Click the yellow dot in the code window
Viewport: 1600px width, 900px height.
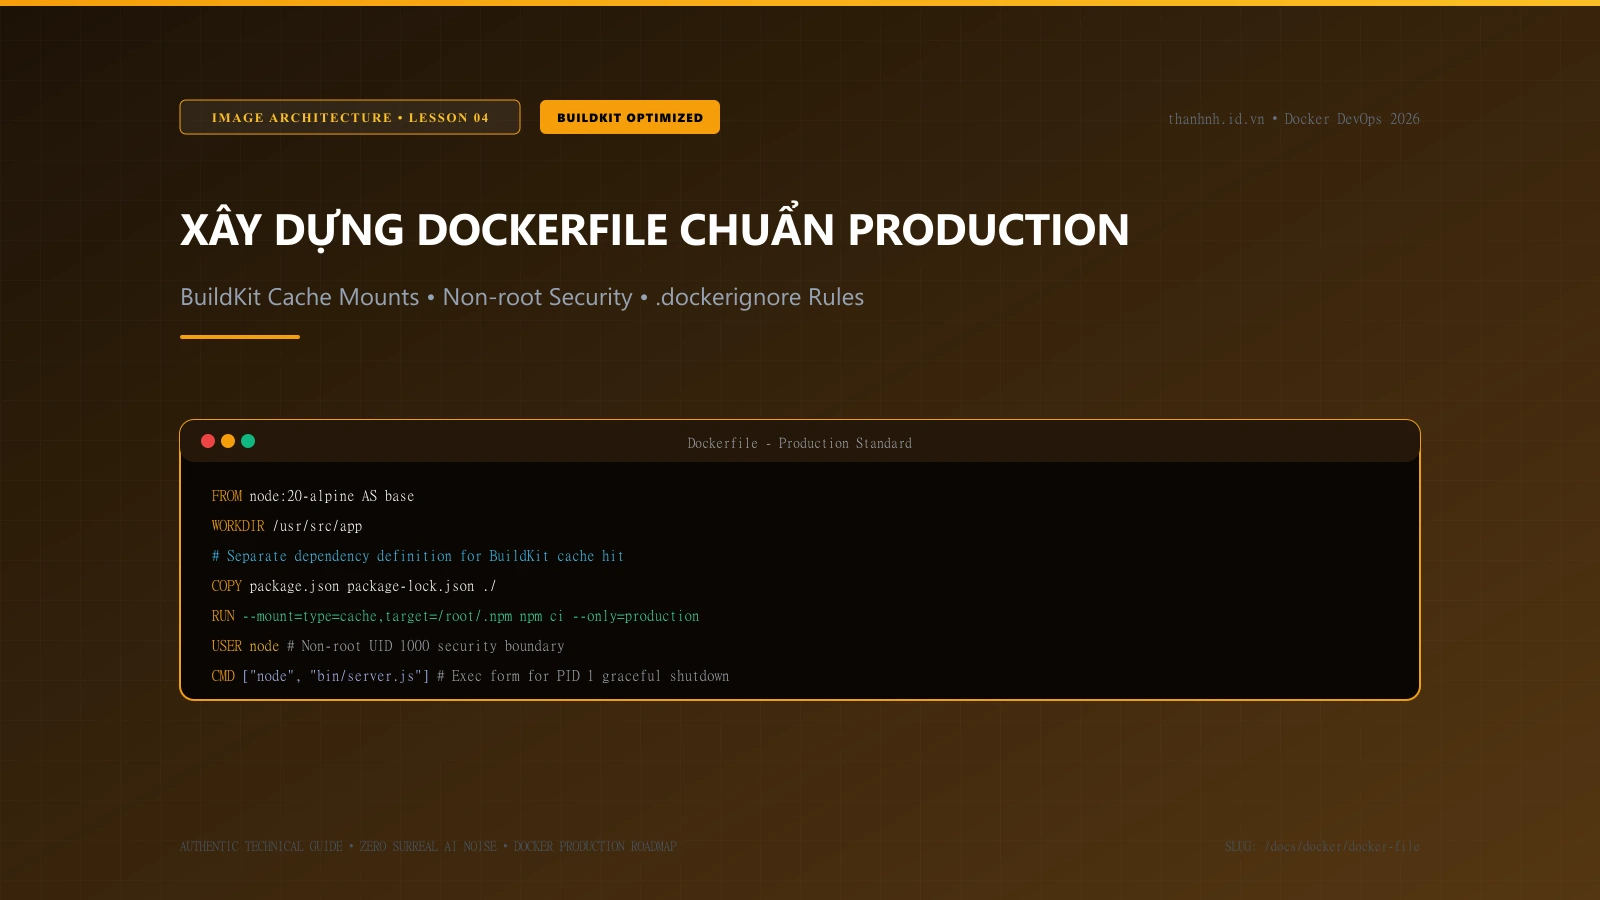pyautogui.click(x=228, y=441)
